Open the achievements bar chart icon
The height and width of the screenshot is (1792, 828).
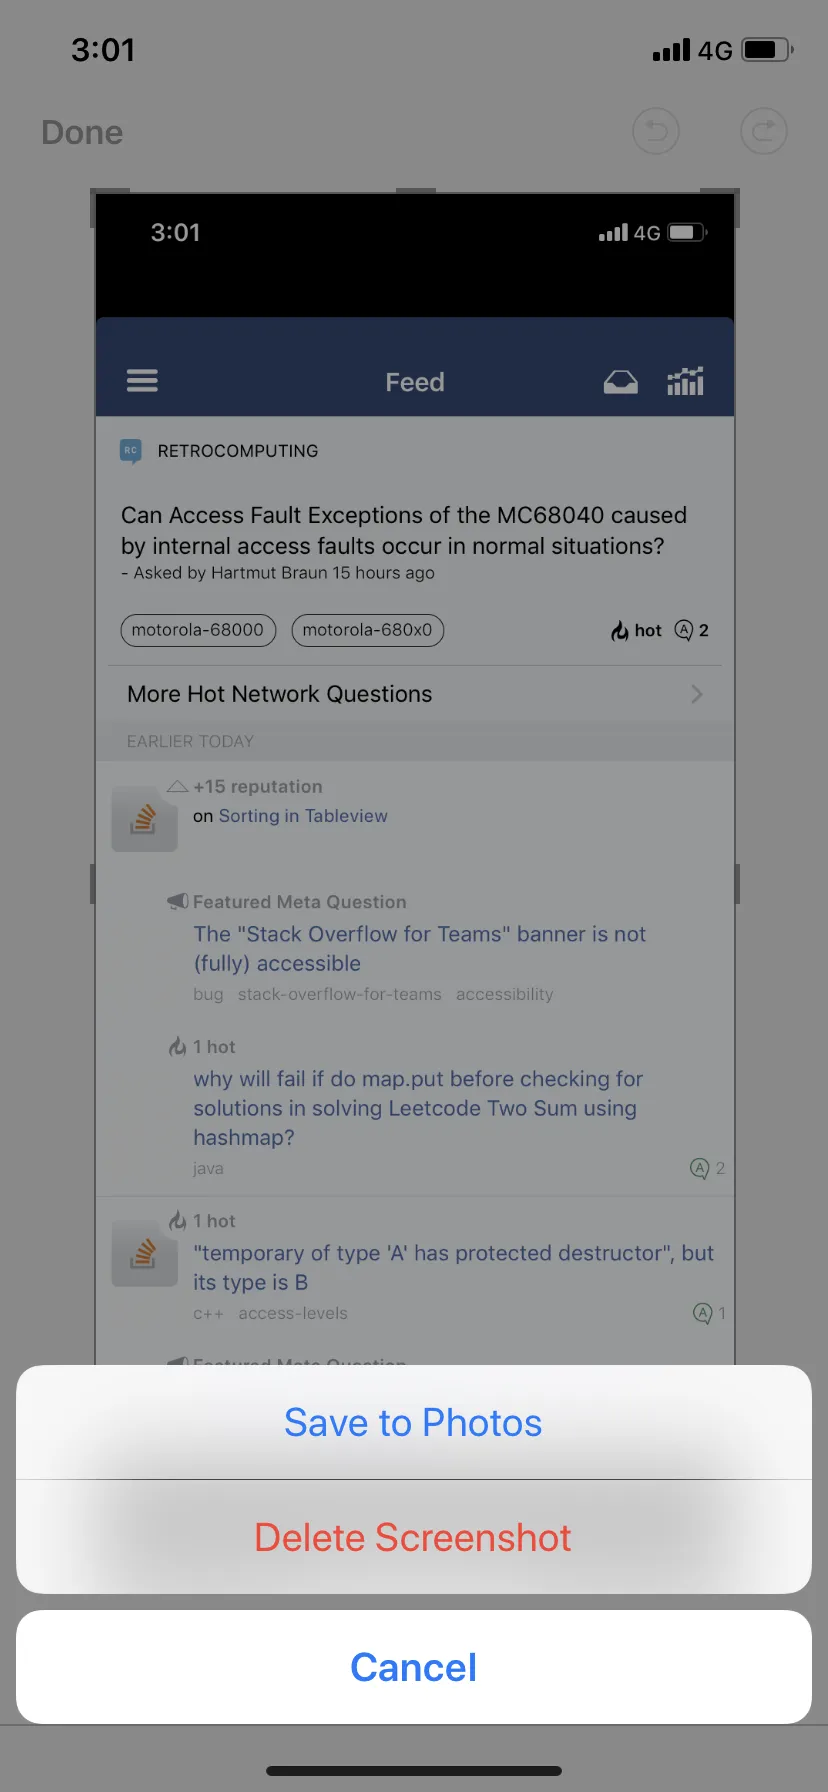[685, 381]
